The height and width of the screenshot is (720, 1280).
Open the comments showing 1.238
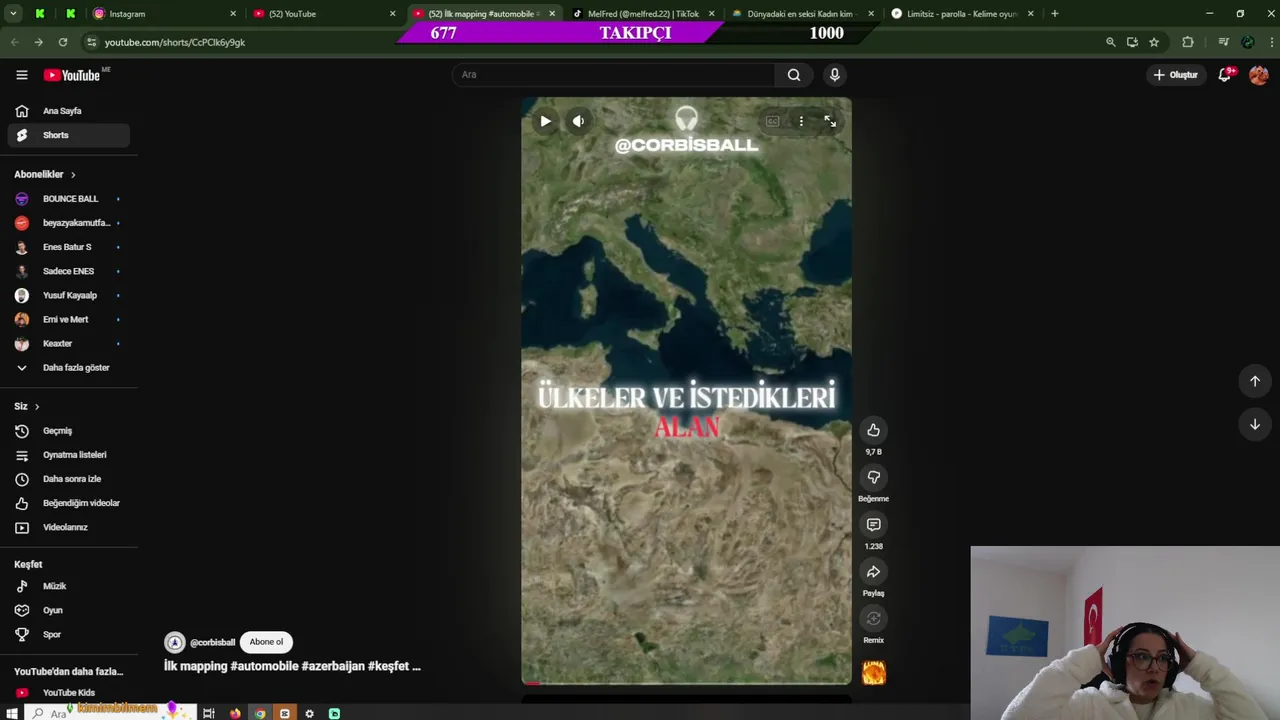tap(873, 525)
